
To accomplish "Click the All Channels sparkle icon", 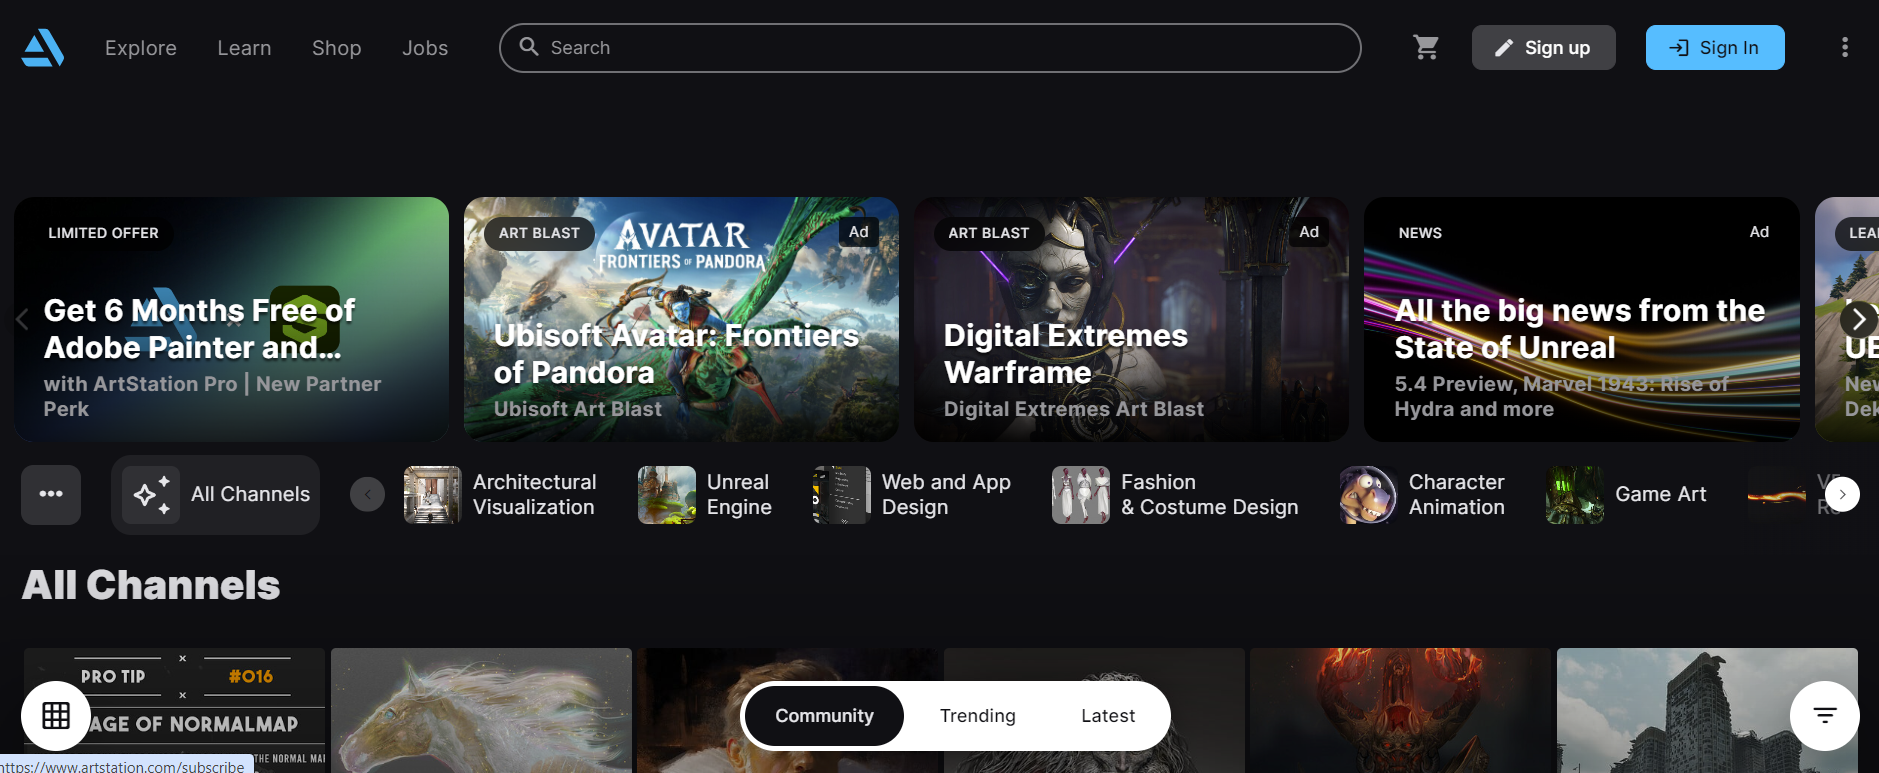I will click(x=151, y=494).
